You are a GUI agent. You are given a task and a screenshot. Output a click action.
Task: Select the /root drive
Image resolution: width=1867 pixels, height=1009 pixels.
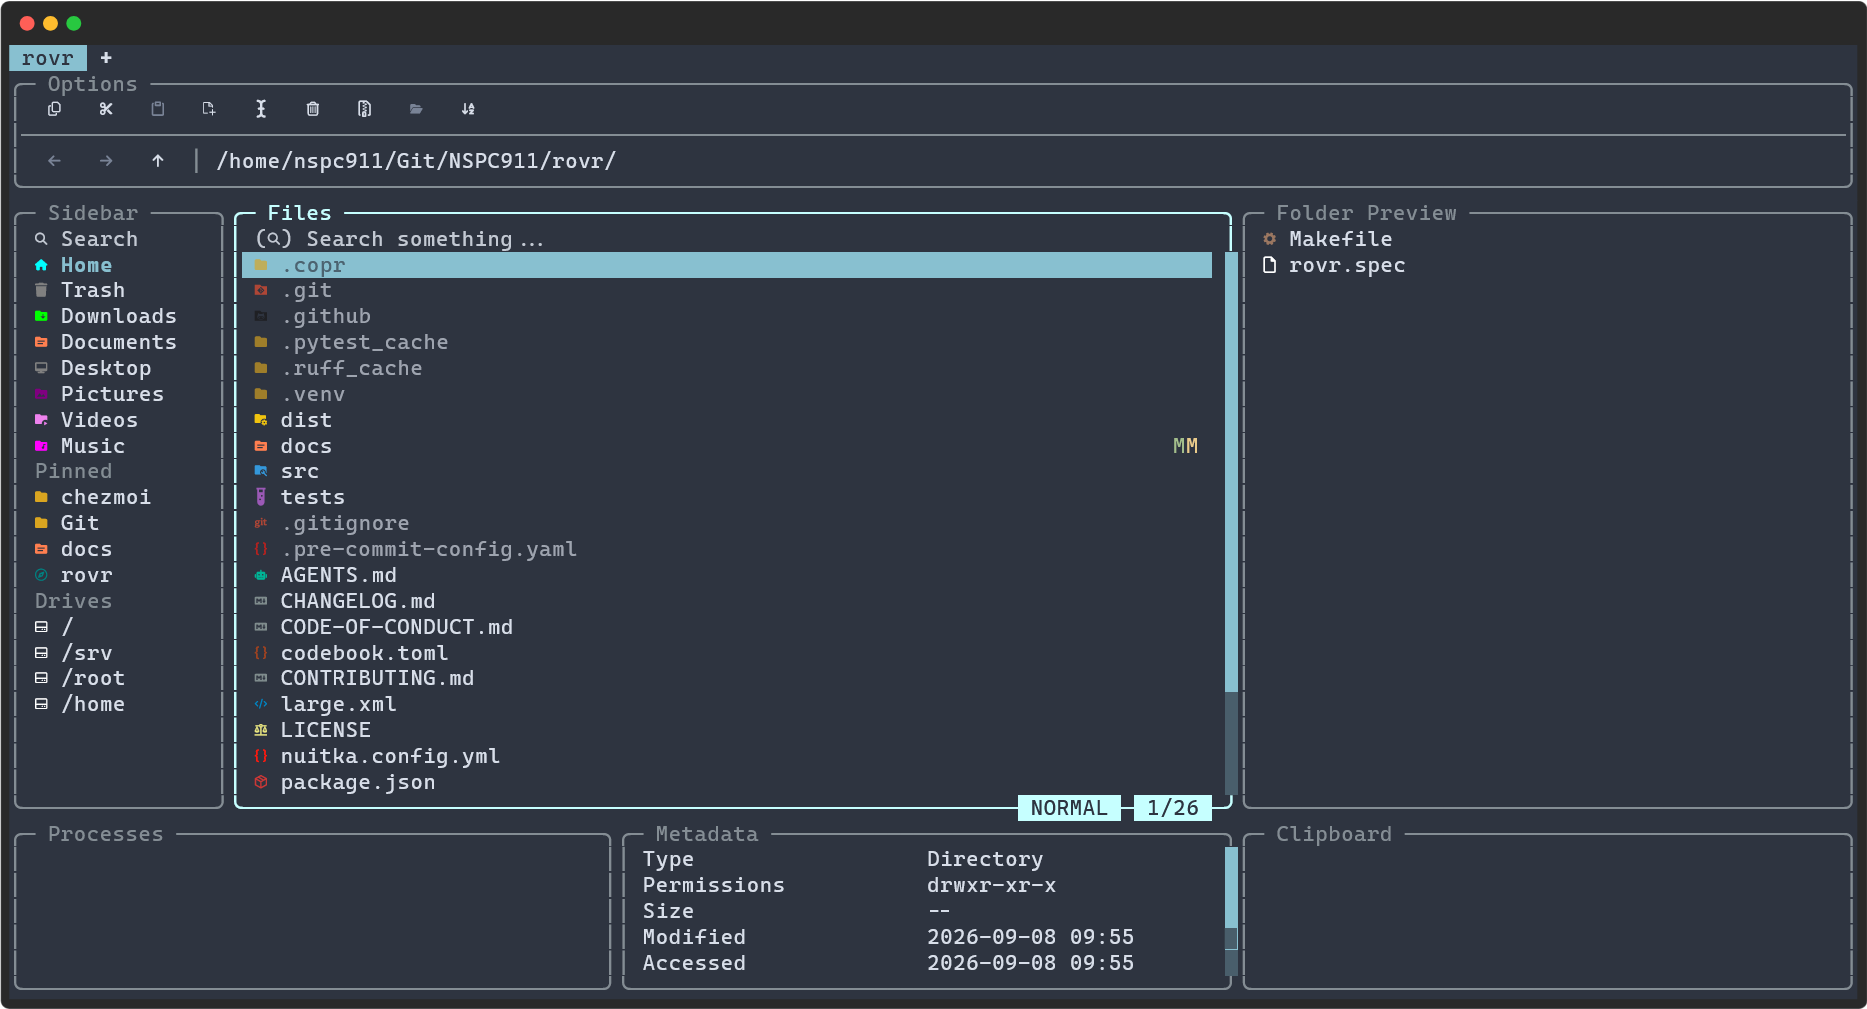tap(120, 678)
